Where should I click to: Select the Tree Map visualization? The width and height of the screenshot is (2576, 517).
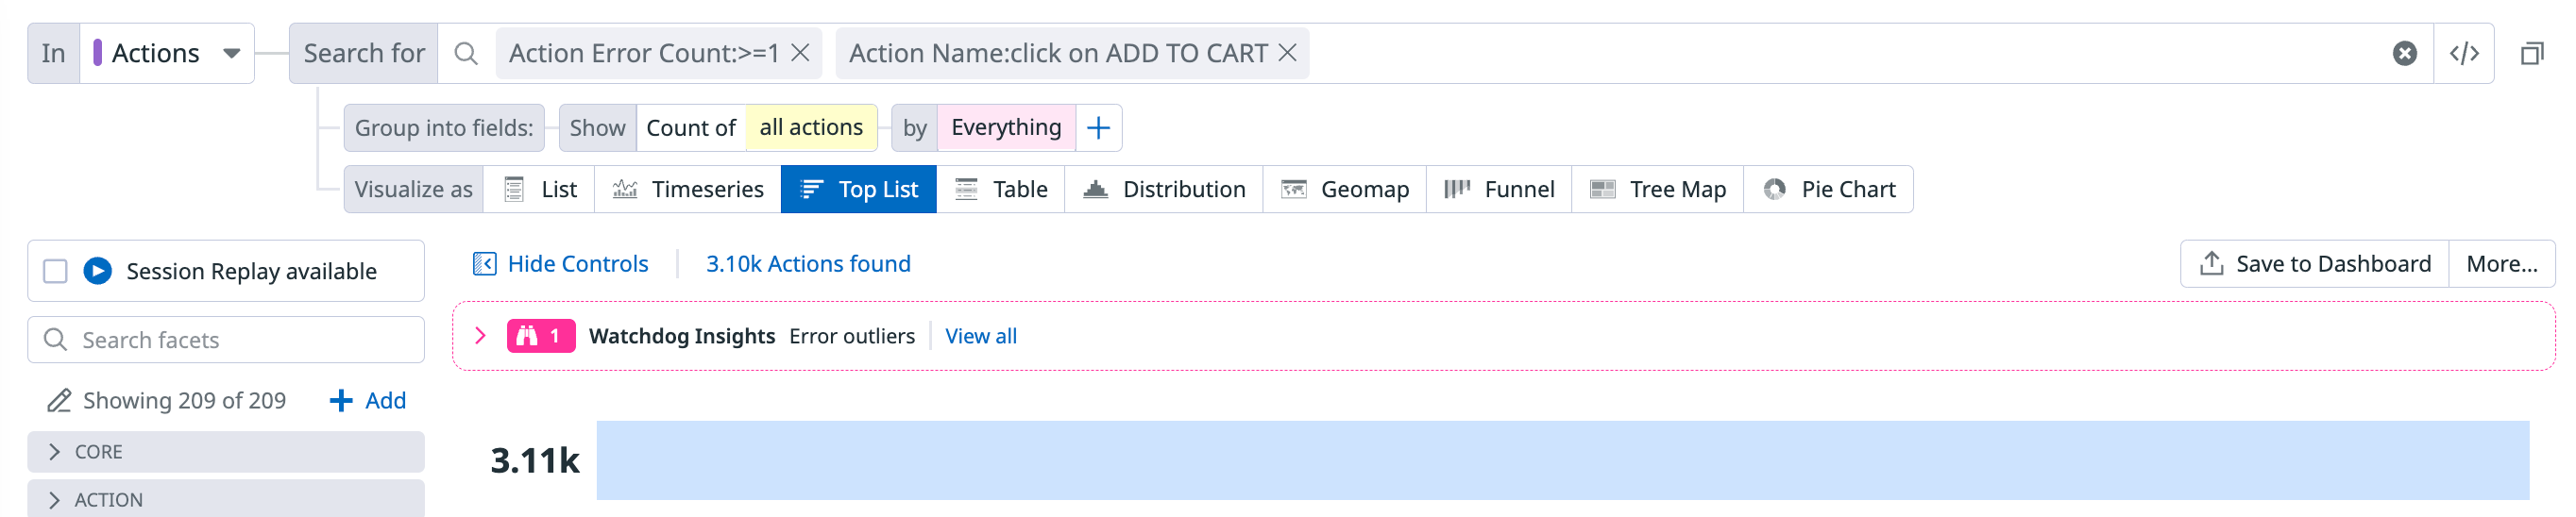[x=1658, y=190]
